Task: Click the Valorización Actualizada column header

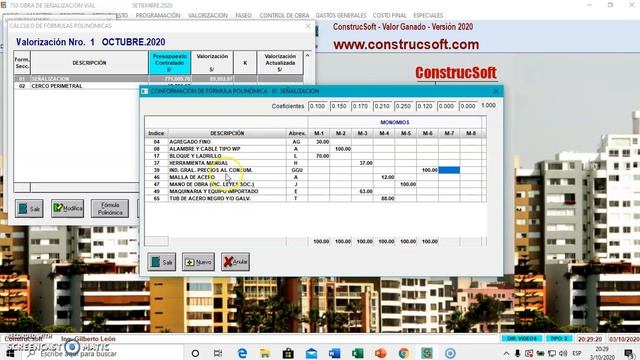Action: (280, 62)
